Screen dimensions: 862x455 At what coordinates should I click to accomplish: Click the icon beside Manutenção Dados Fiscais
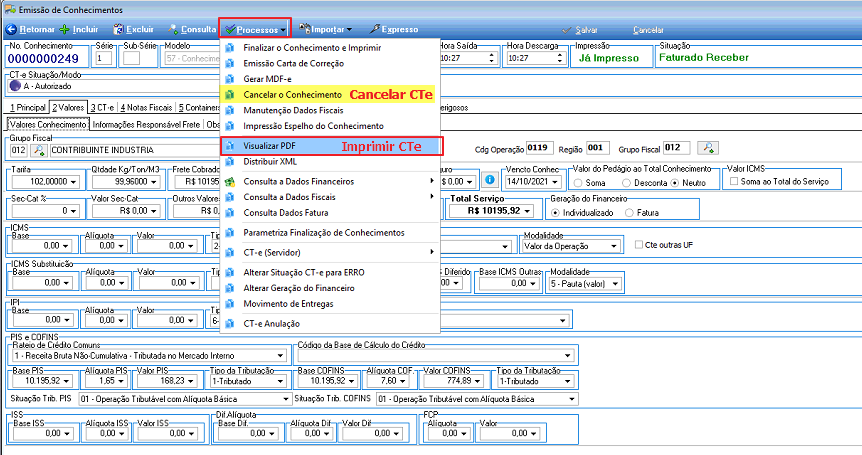click(x=230, y=110)
